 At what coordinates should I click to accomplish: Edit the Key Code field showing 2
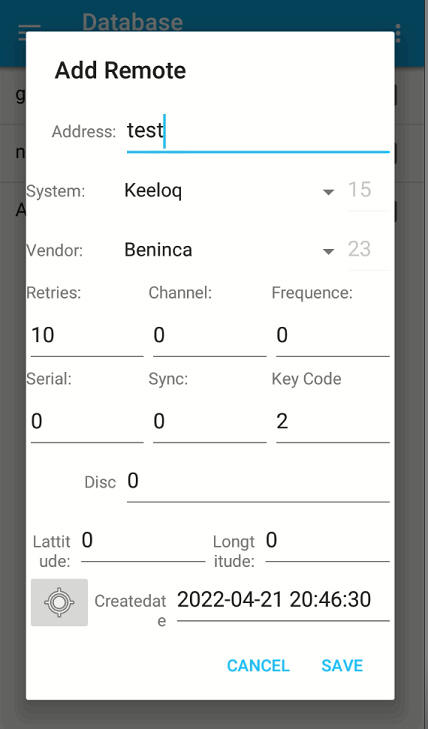point(333,422)
